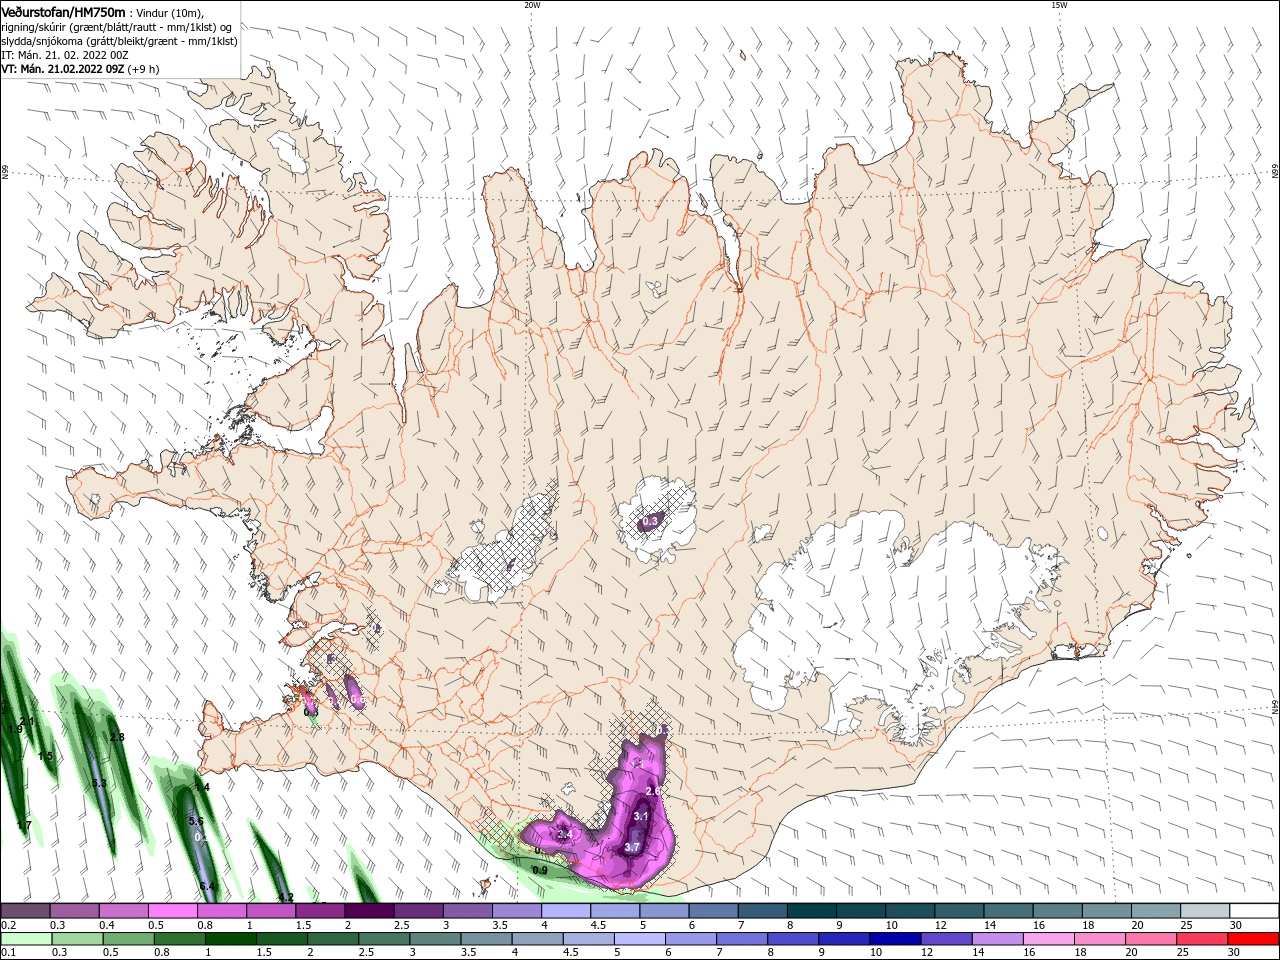Click the light blue 4 swatch in upper scale
Viewport: 1280px width, 960px height.
(566, 910)
